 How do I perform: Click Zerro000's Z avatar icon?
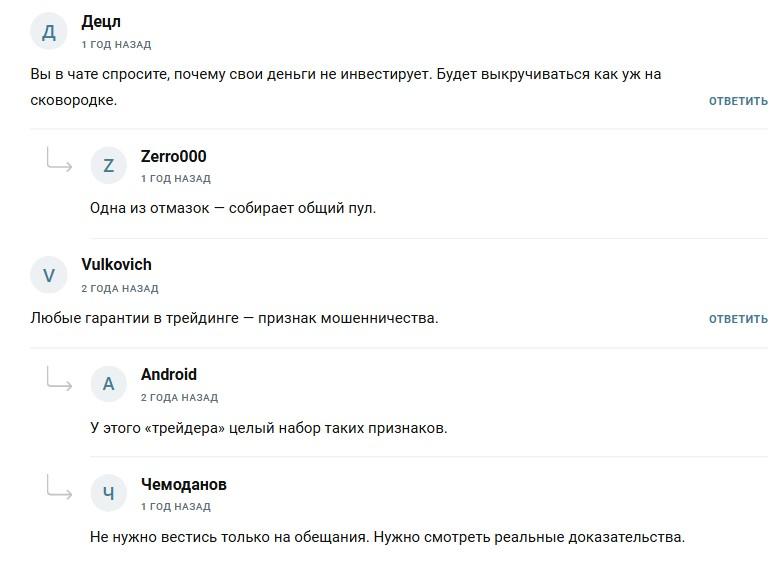109,166
